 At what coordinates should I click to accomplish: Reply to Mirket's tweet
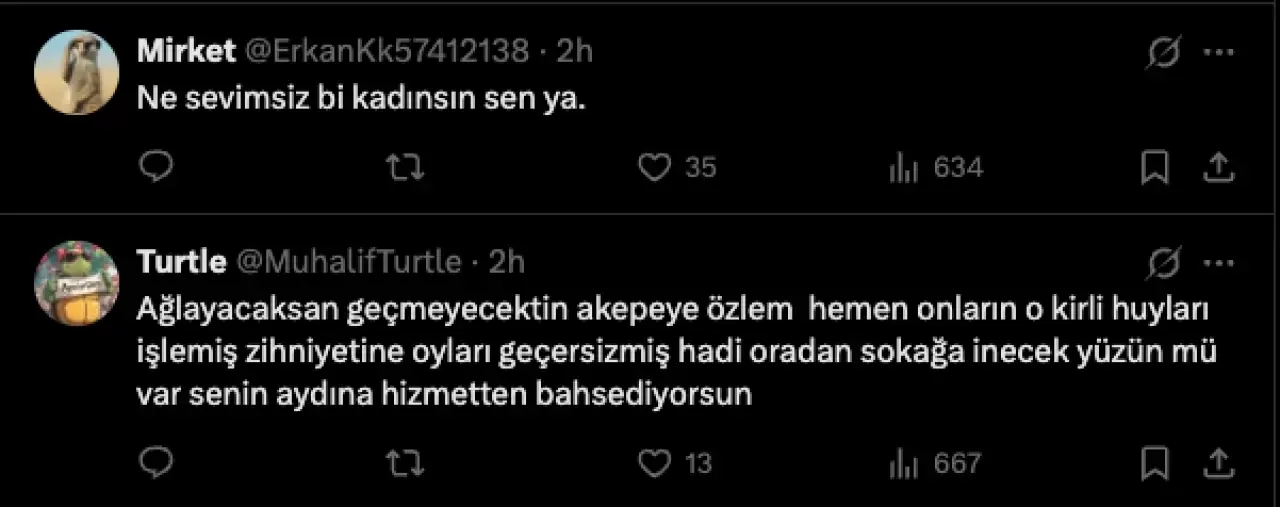(156, 167)
